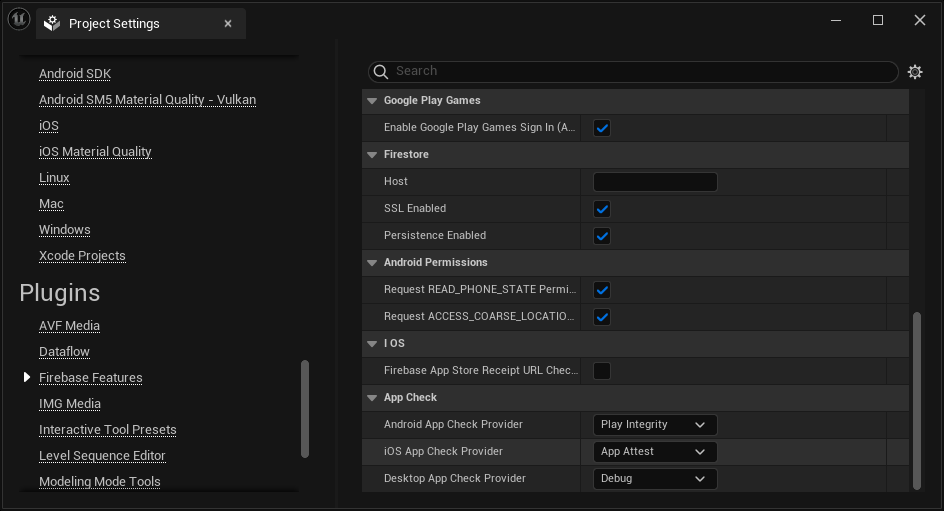Close the Project Settings tab

click(x=228, y=23)
